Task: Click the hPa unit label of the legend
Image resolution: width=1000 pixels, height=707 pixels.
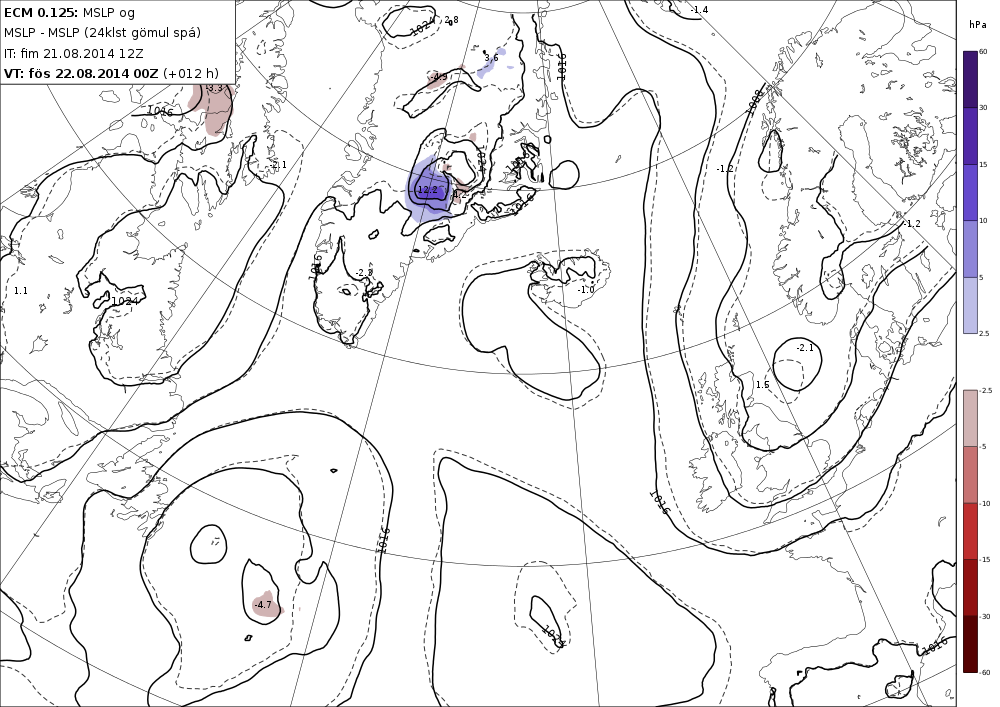Action: 976,25
